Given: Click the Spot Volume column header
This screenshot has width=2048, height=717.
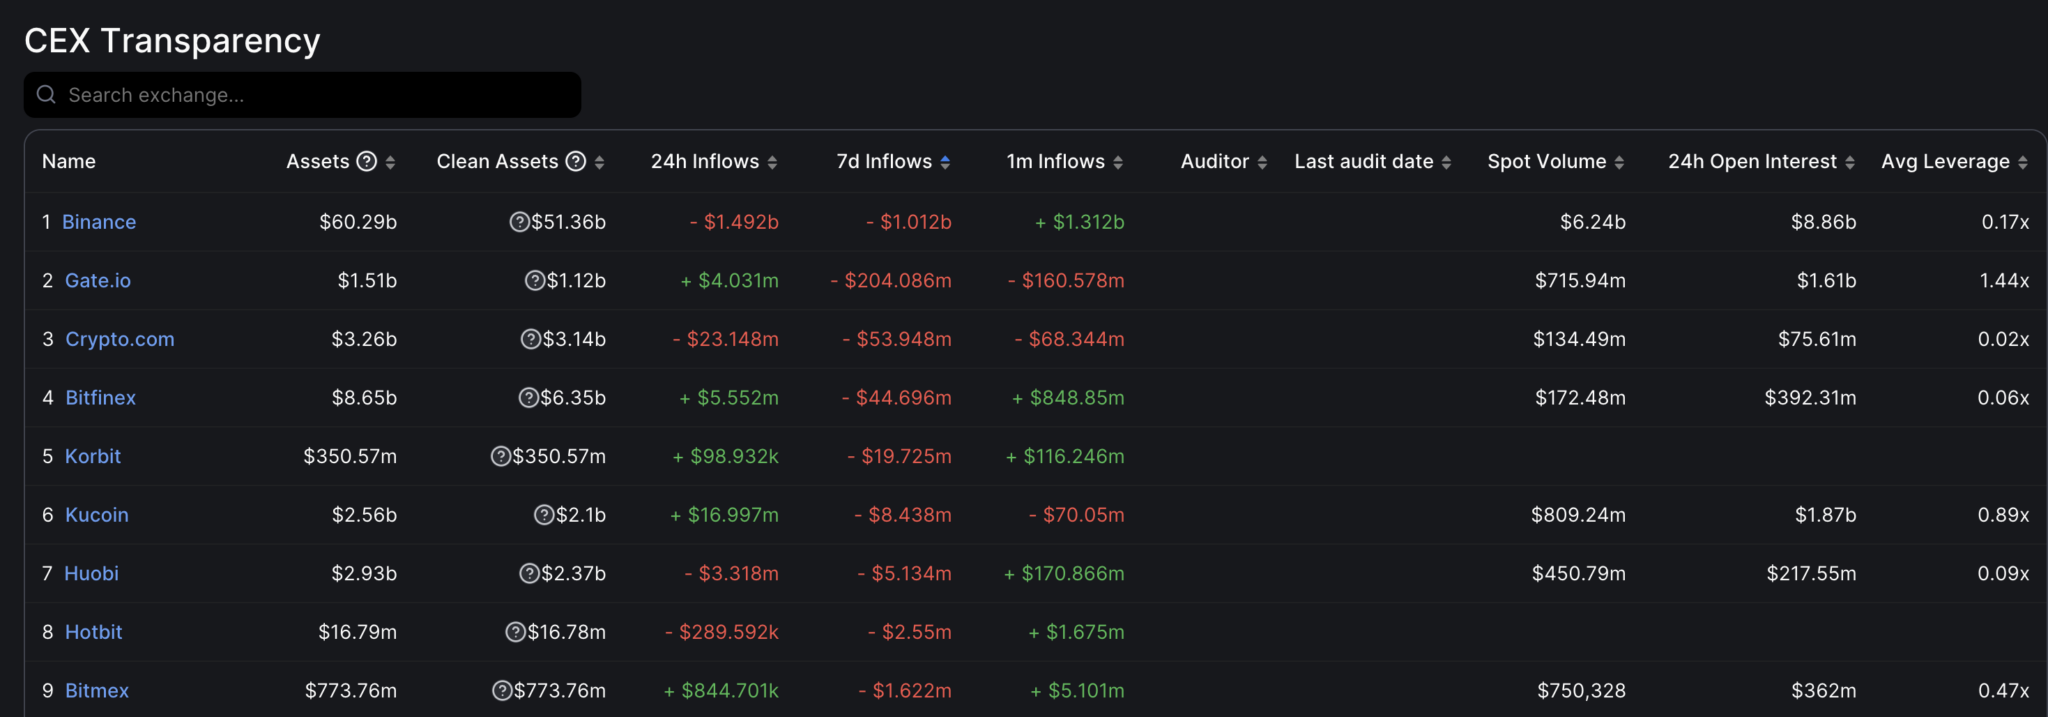Looking at the screenshot, I should (x=1546, y=162).
